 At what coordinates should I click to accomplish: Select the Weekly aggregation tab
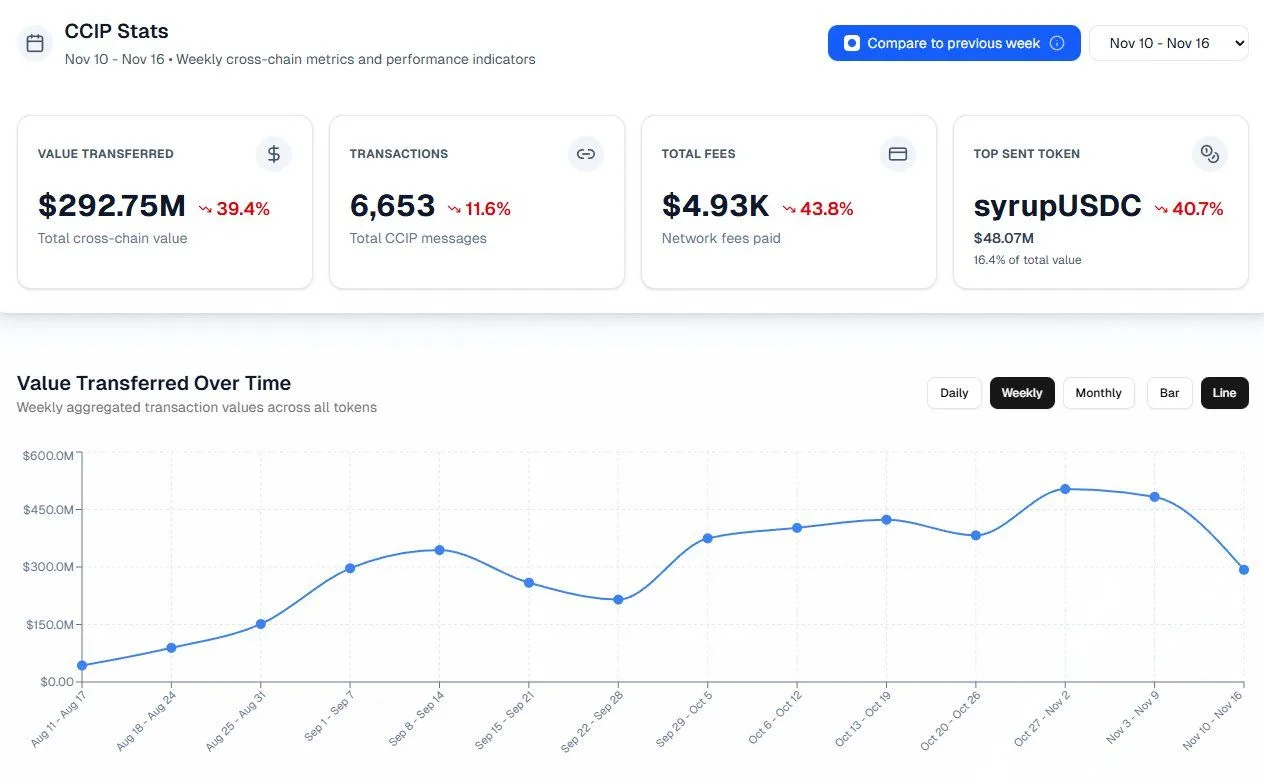click(1021, 393)
